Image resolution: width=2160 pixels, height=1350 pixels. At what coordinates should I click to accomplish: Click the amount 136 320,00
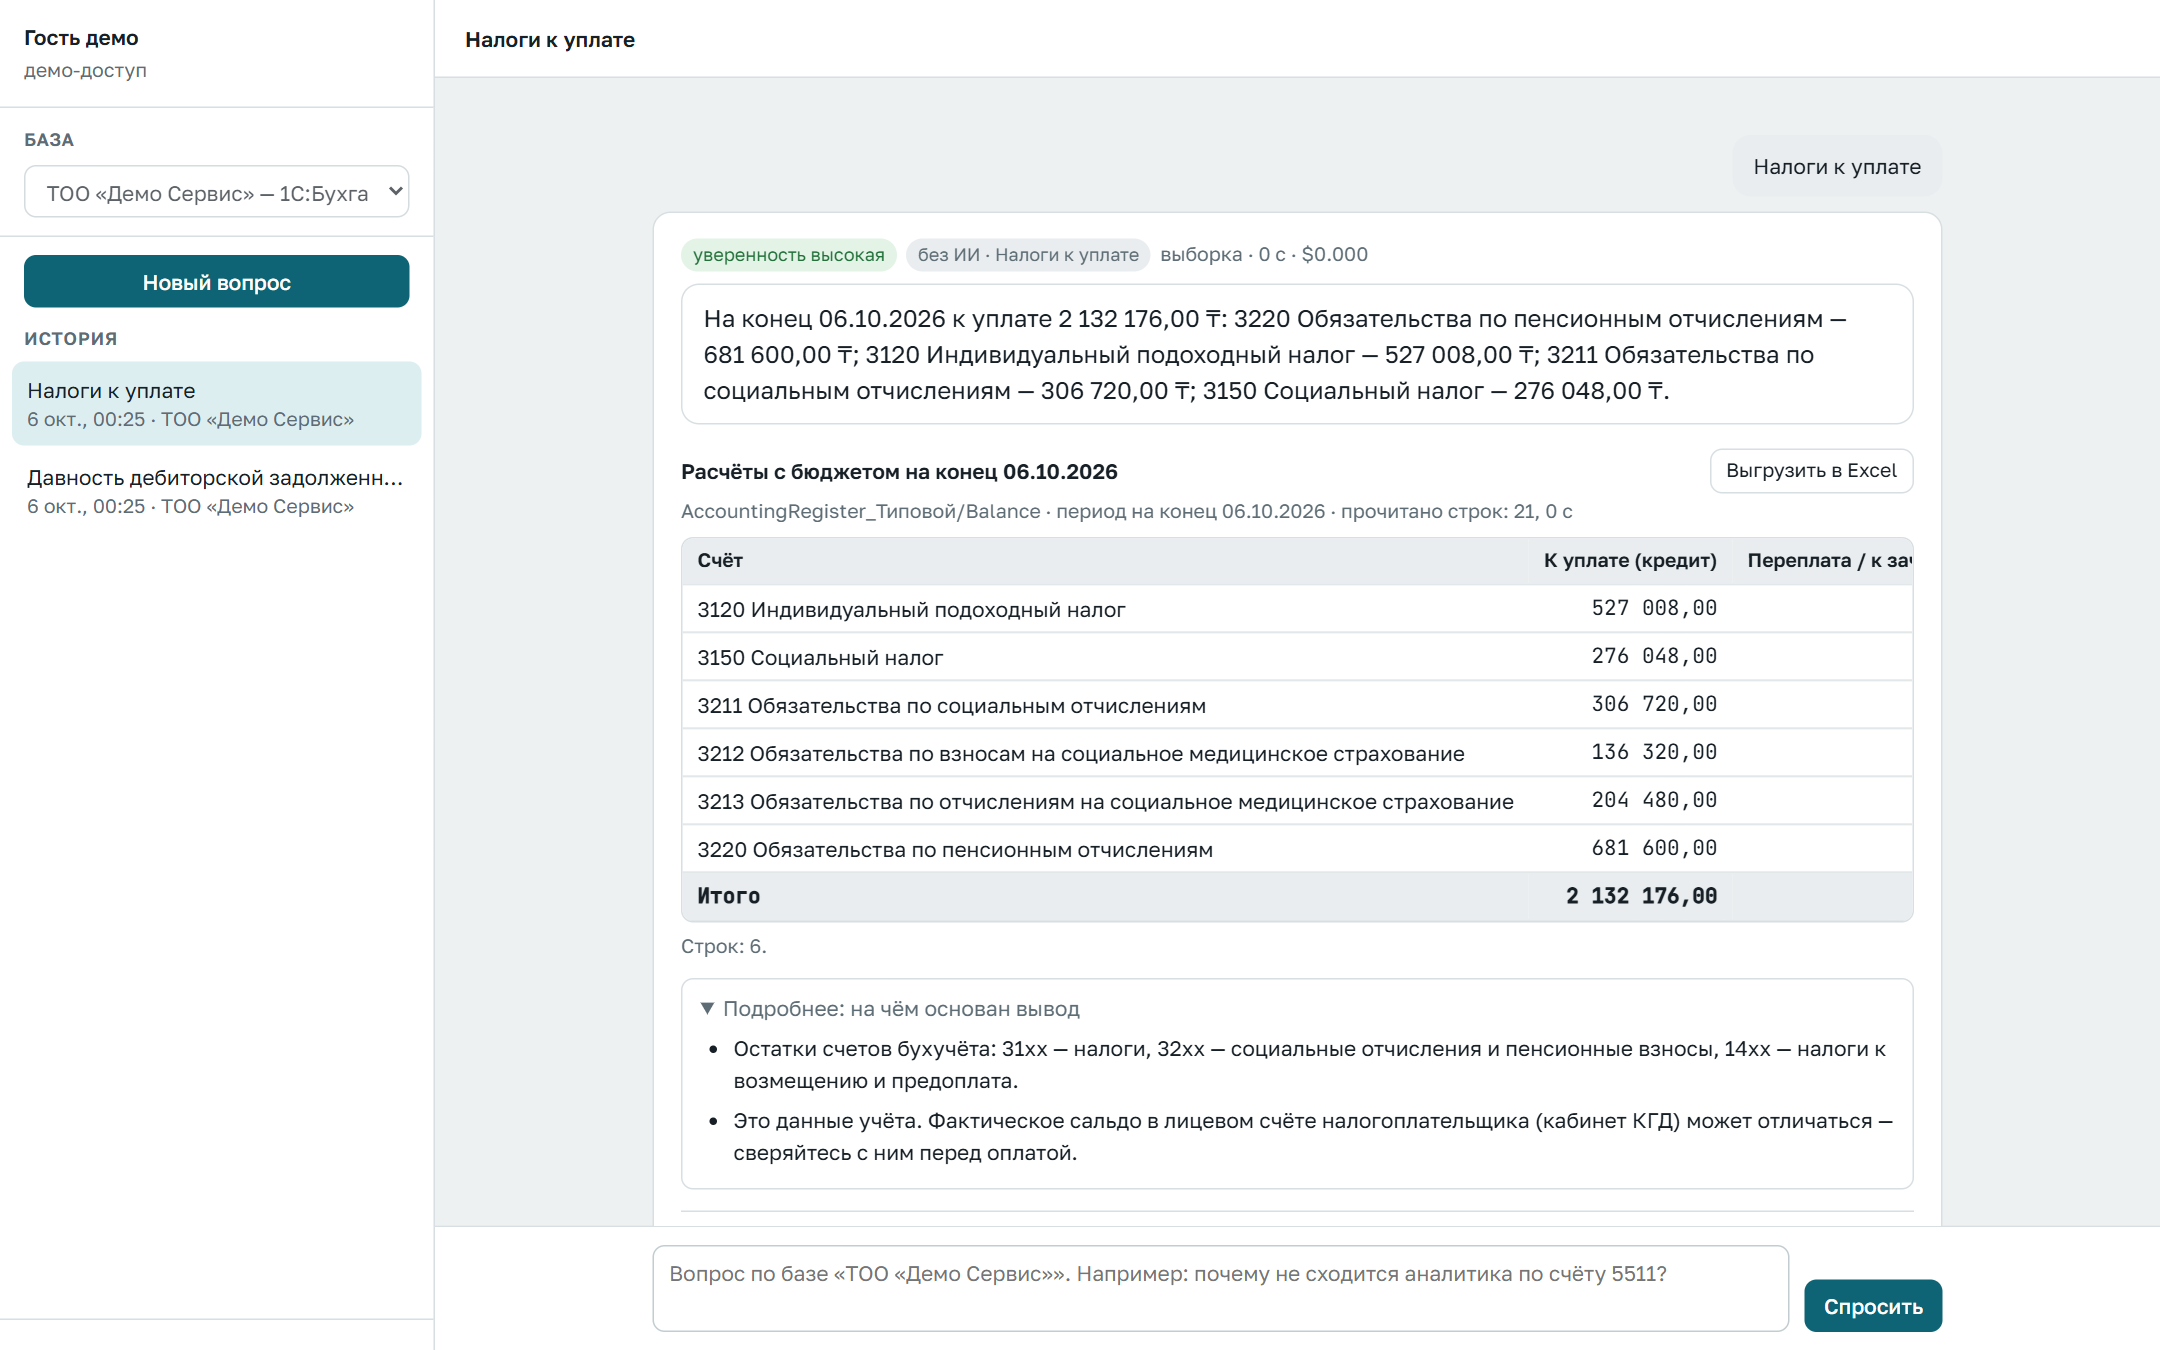tap(1654, 752)
